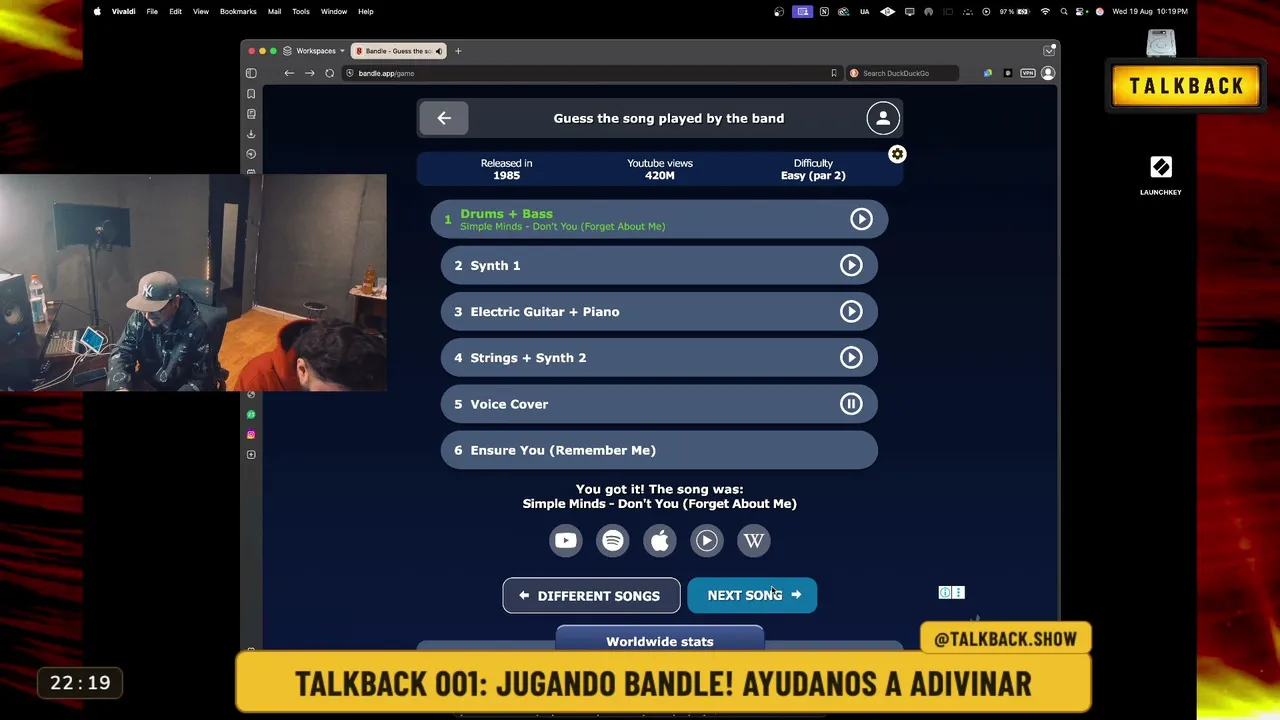This screenshot has width=1280, height=720.
Task: Open the WhatsApp web panel
Action: click(x=251, y=414)
